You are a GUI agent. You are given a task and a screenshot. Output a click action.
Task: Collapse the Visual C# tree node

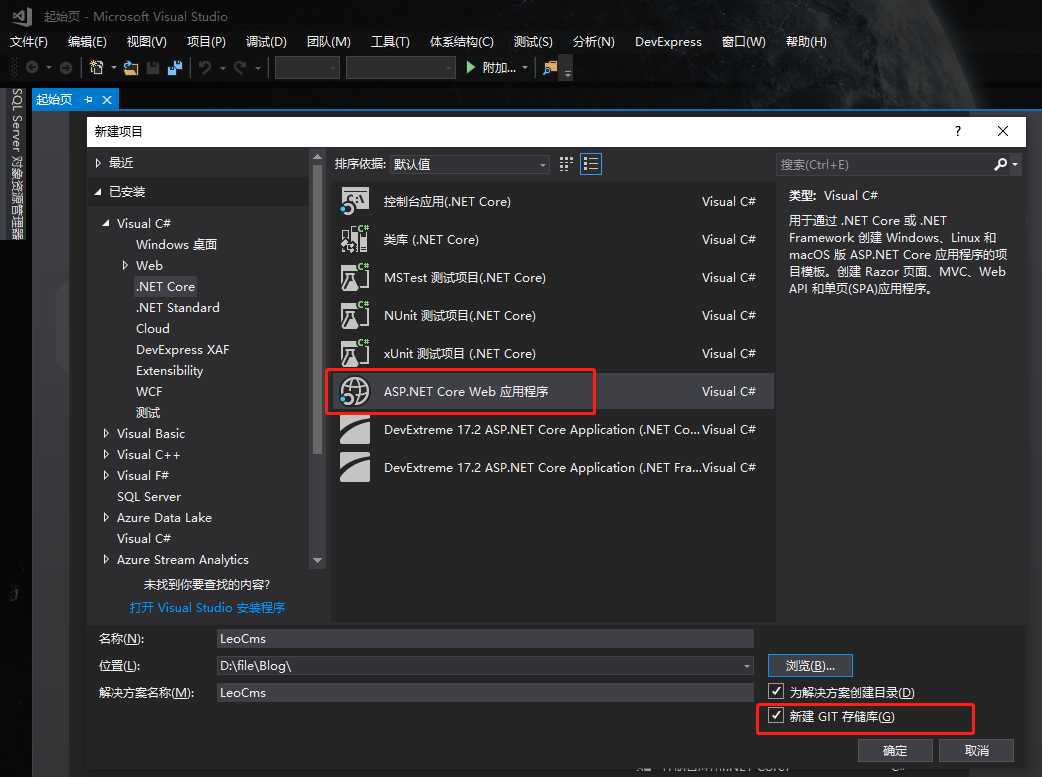(106, 223)
